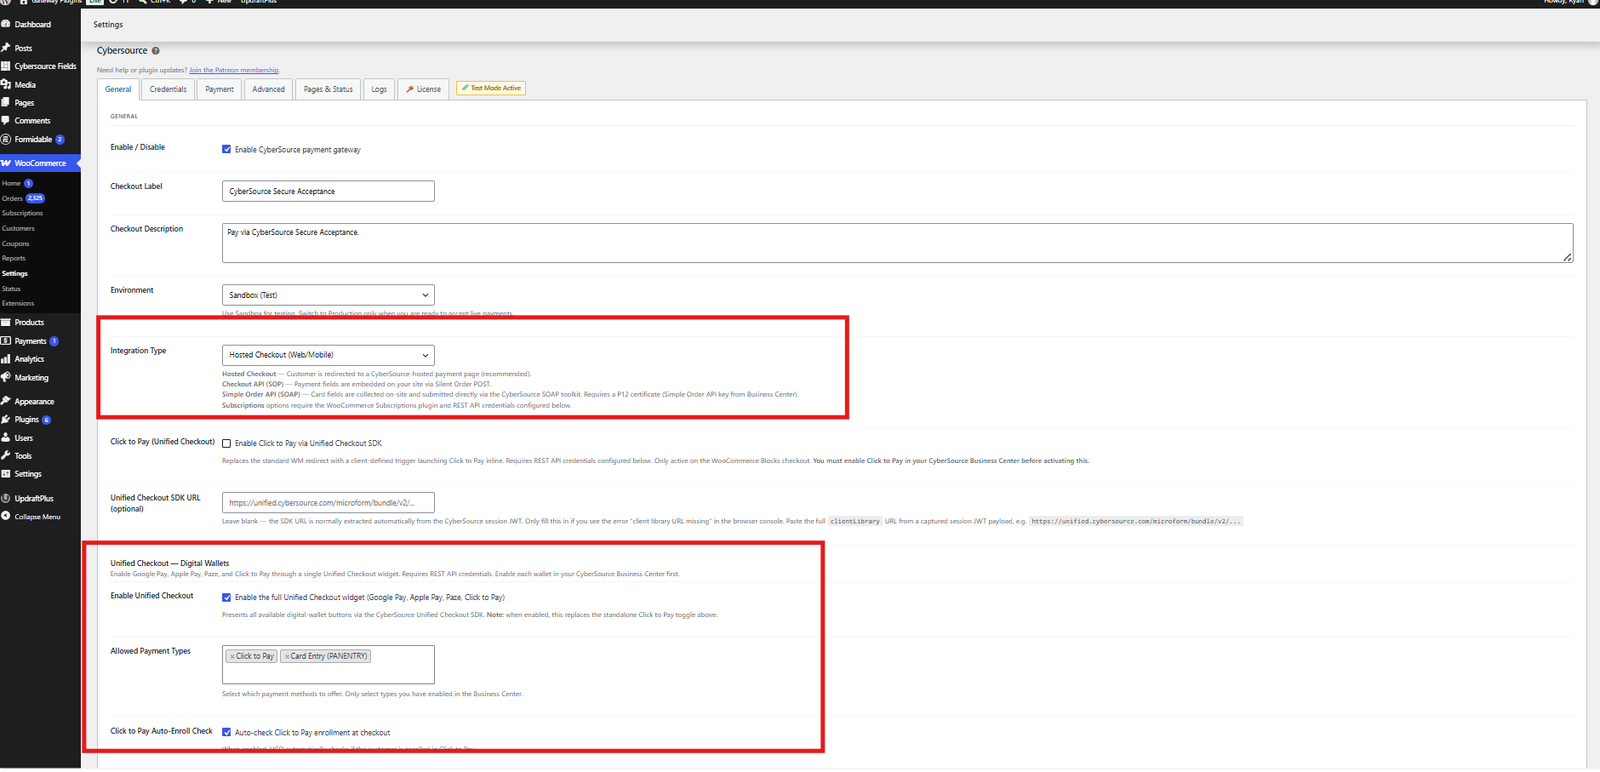This screenshot has height=772, width=1600.
Task: Switch to the General tab
Action: [118, 89]
